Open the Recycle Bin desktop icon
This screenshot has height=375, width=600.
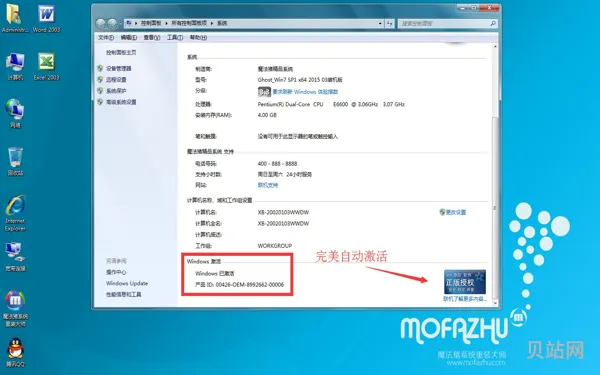(x=15, y=161)
